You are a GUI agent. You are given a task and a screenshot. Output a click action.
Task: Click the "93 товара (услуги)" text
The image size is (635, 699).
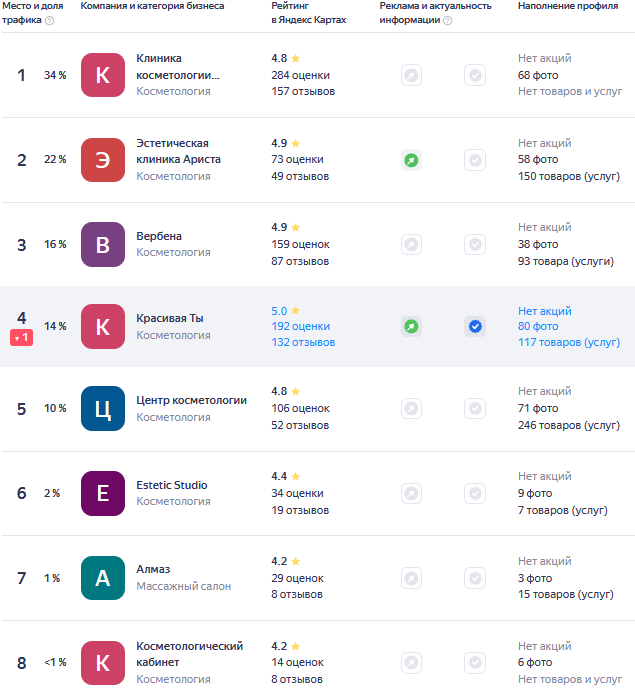point(566,261)
